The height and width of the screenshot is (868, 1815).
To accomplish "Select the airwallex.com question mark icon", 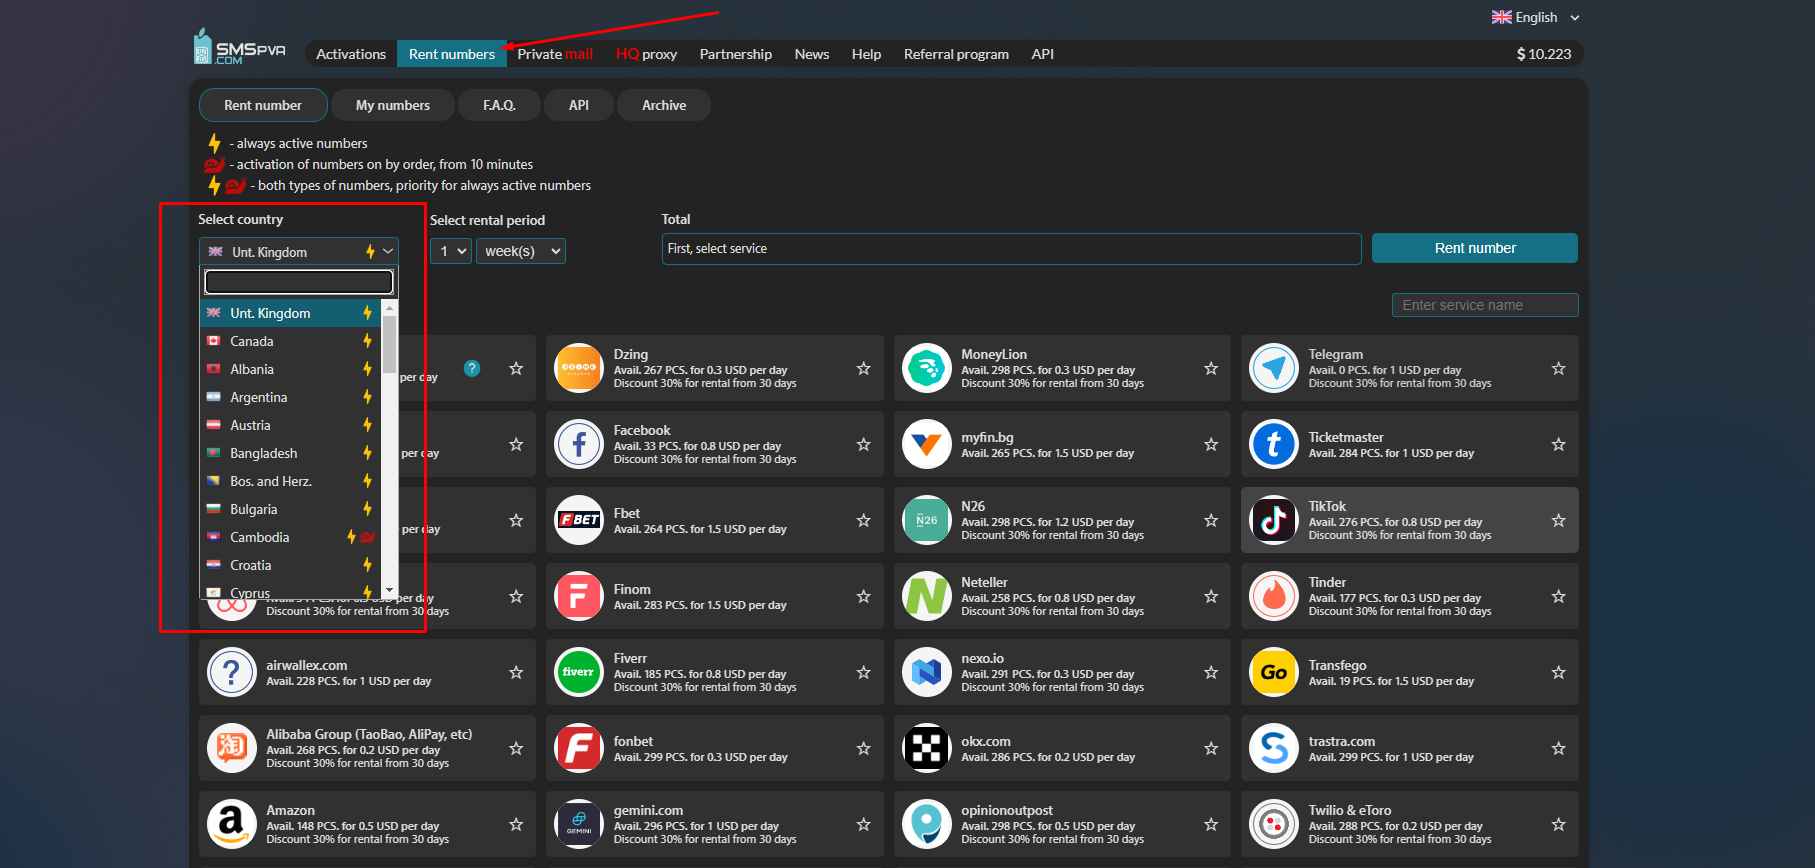I will tap(232, 672).
